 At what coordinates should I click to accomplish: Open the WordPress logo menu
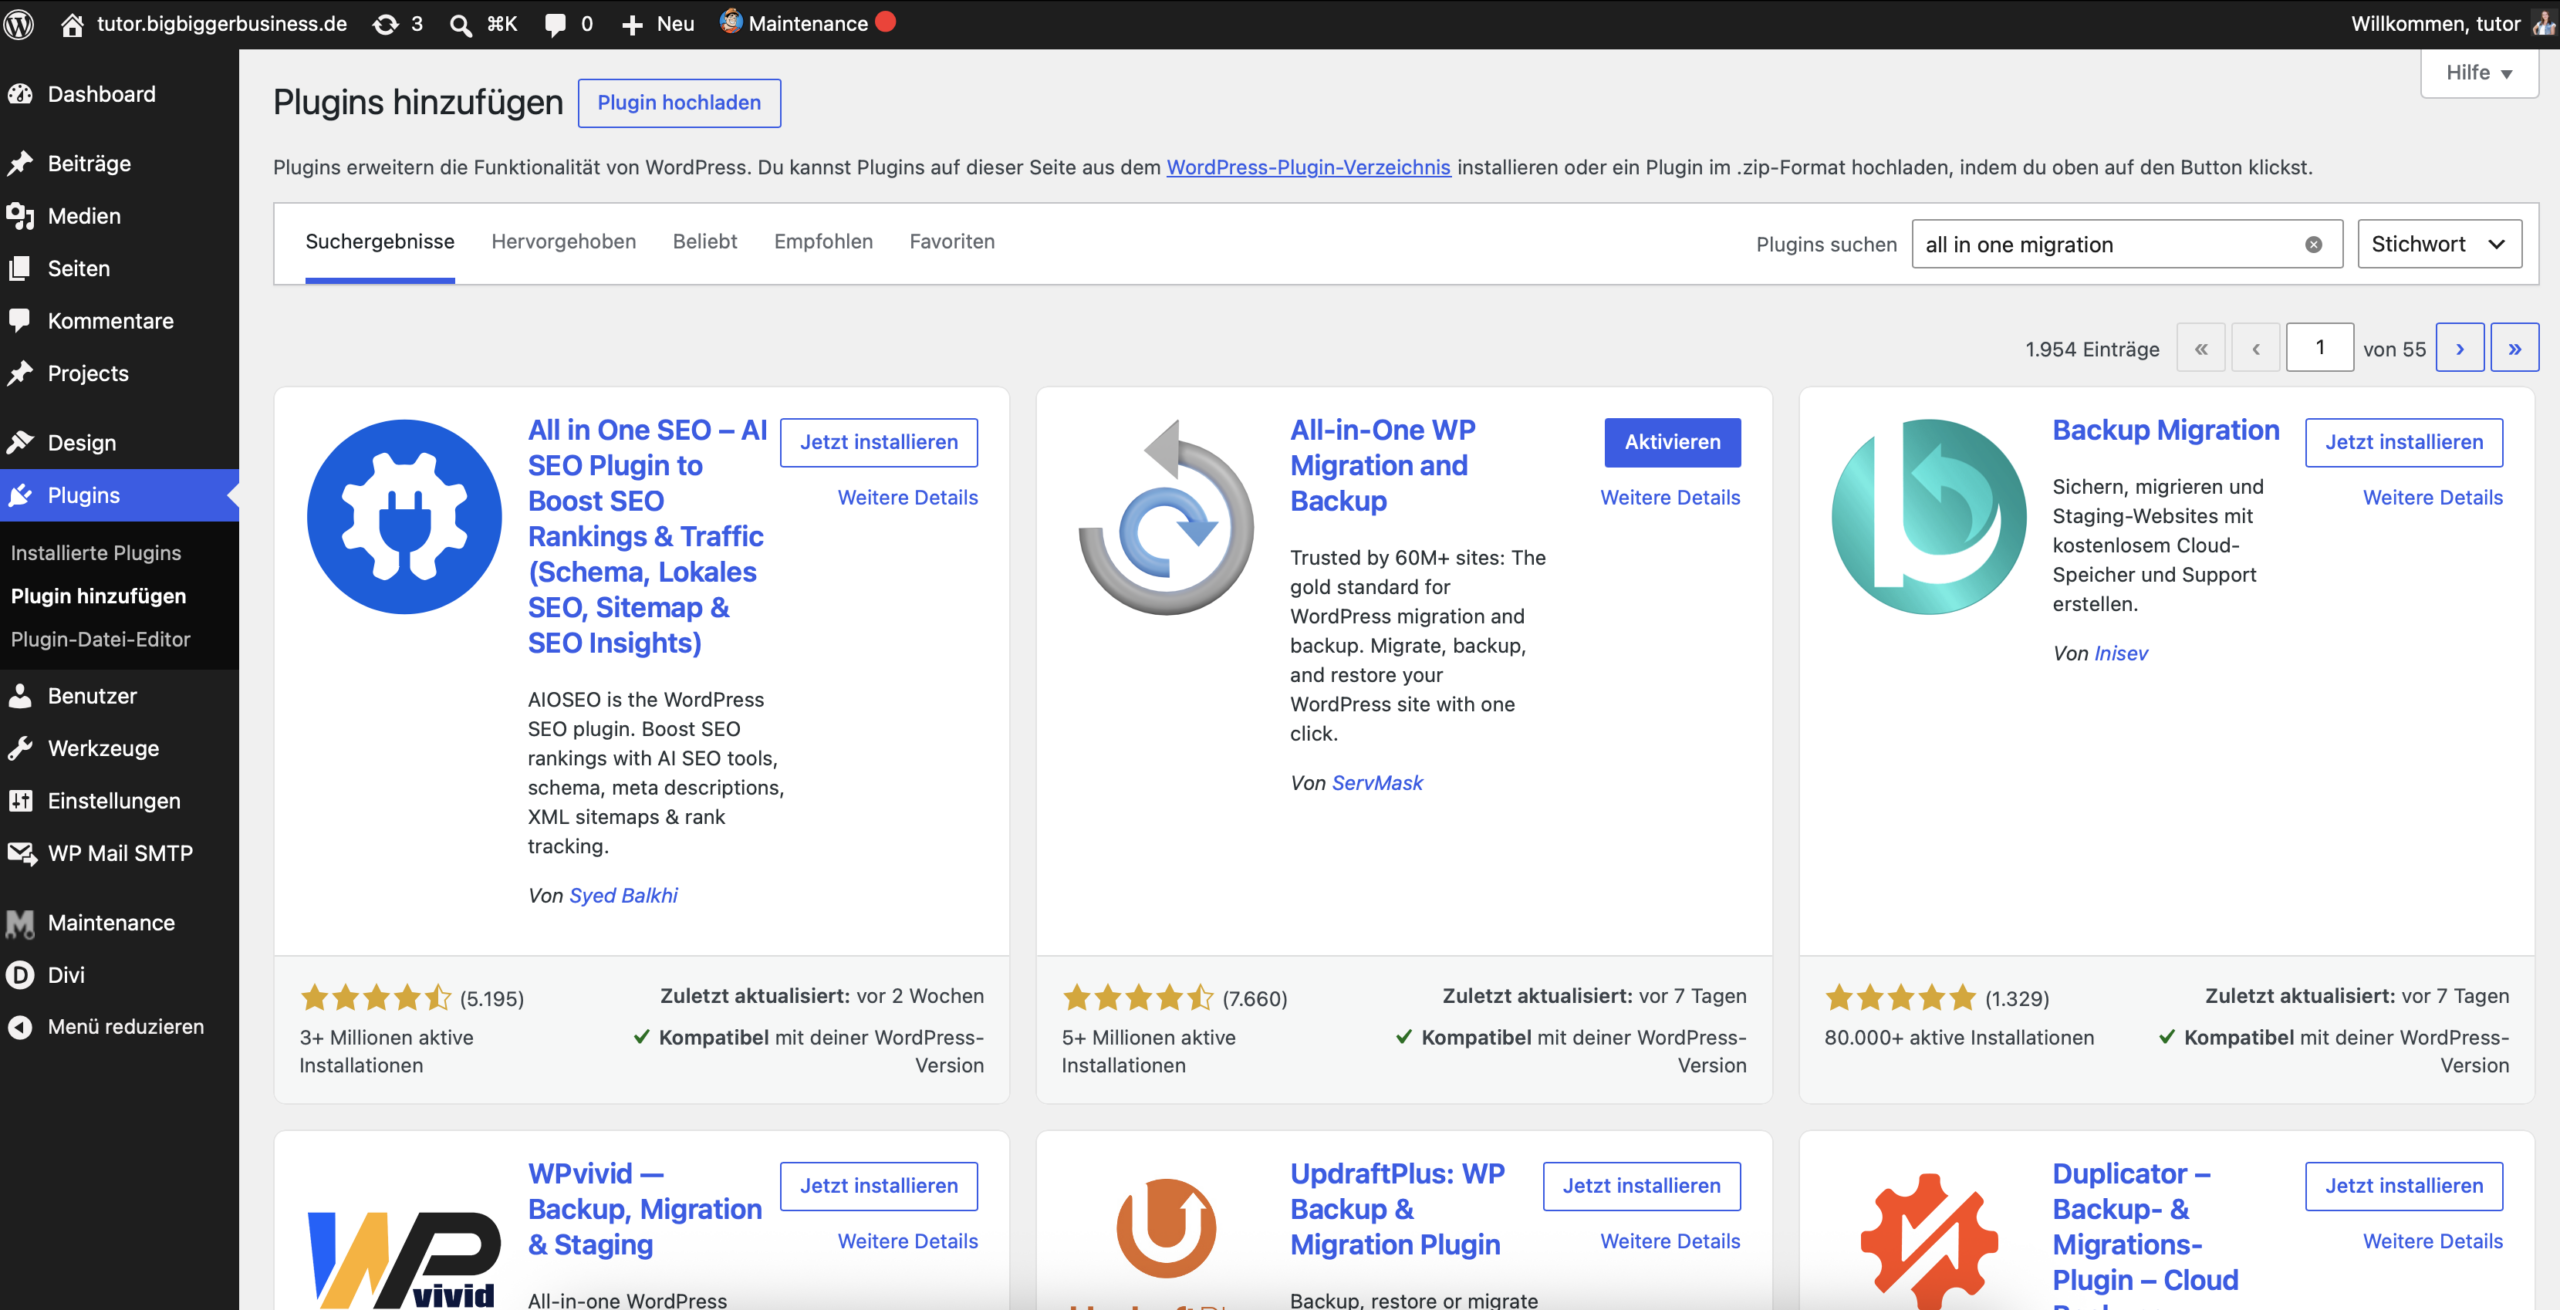click(x=19, y=23)
